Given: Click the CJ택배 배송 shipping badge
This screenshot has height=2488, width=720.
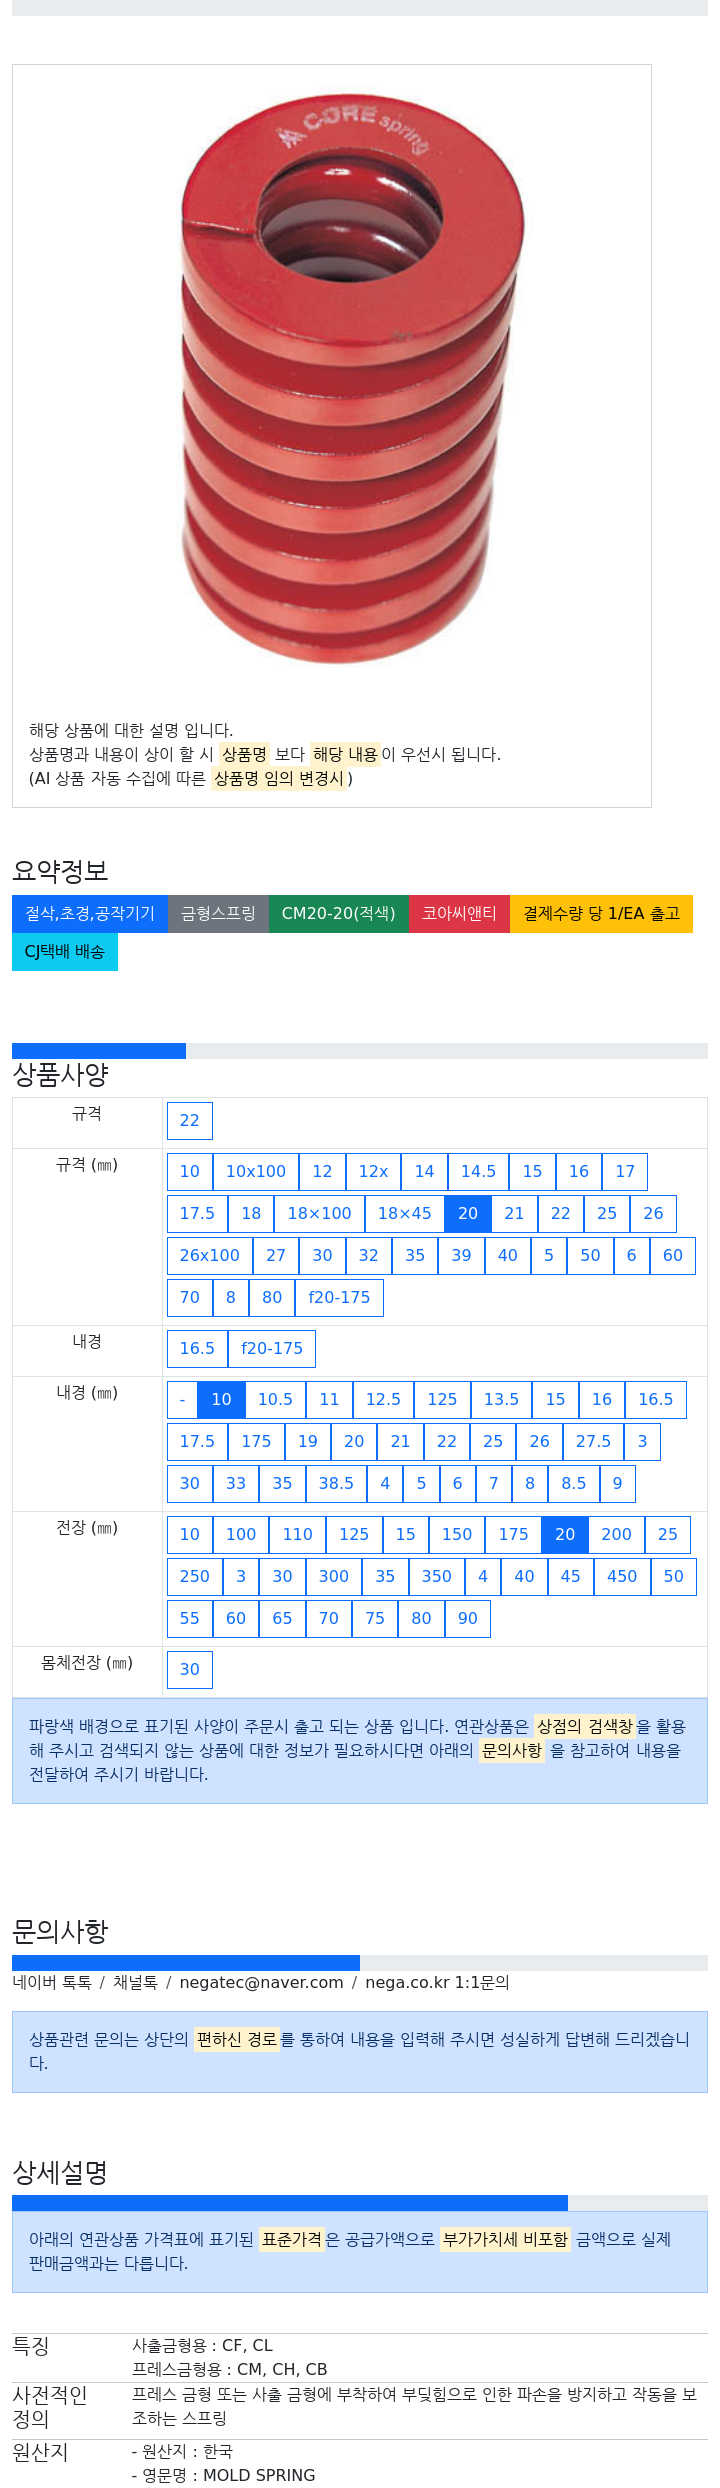Looking at the screenshot, I should (x=65, y=952).
